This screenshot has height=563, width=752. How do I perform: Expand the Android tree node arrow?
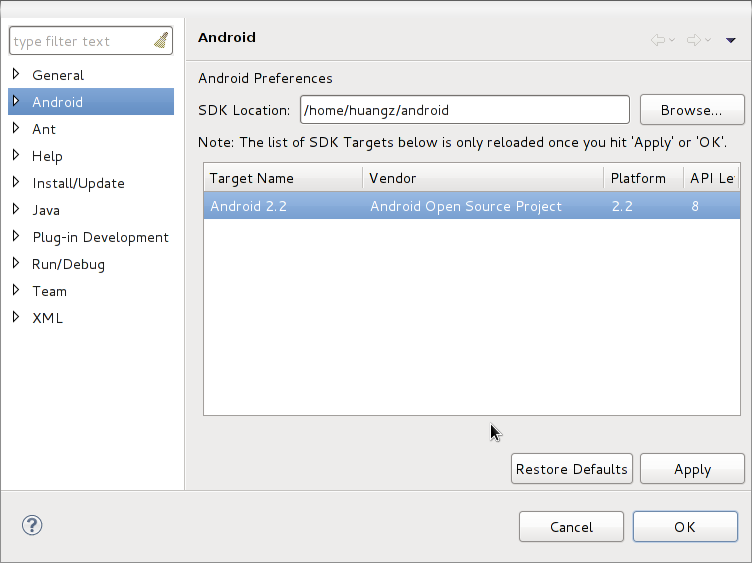click(x=16, y=101)
